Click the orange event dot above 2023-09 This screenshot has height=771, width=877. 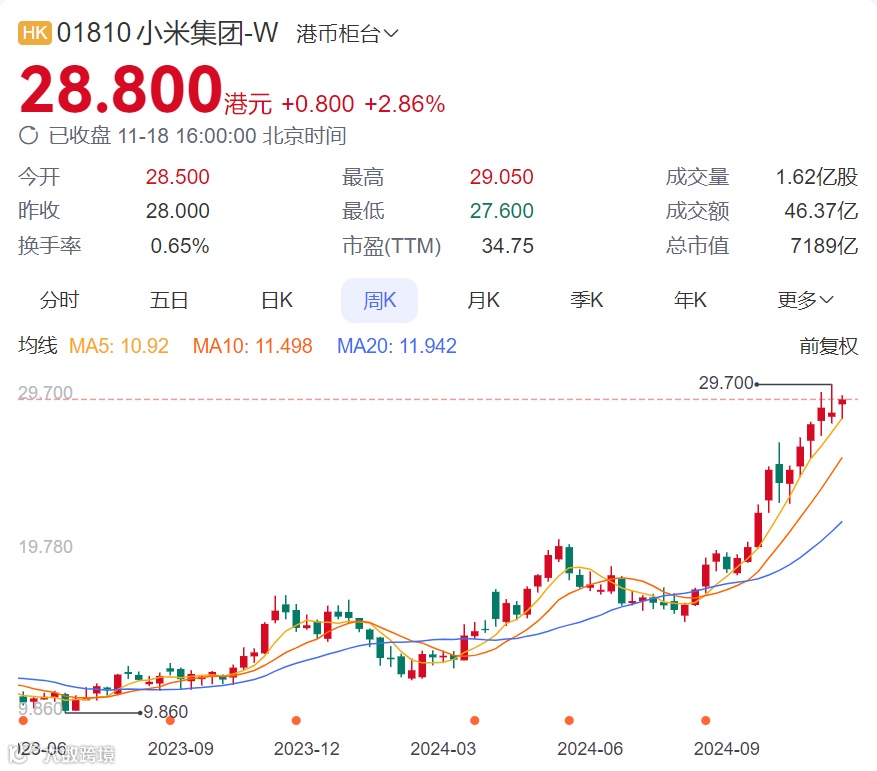[x=171, y=720]
